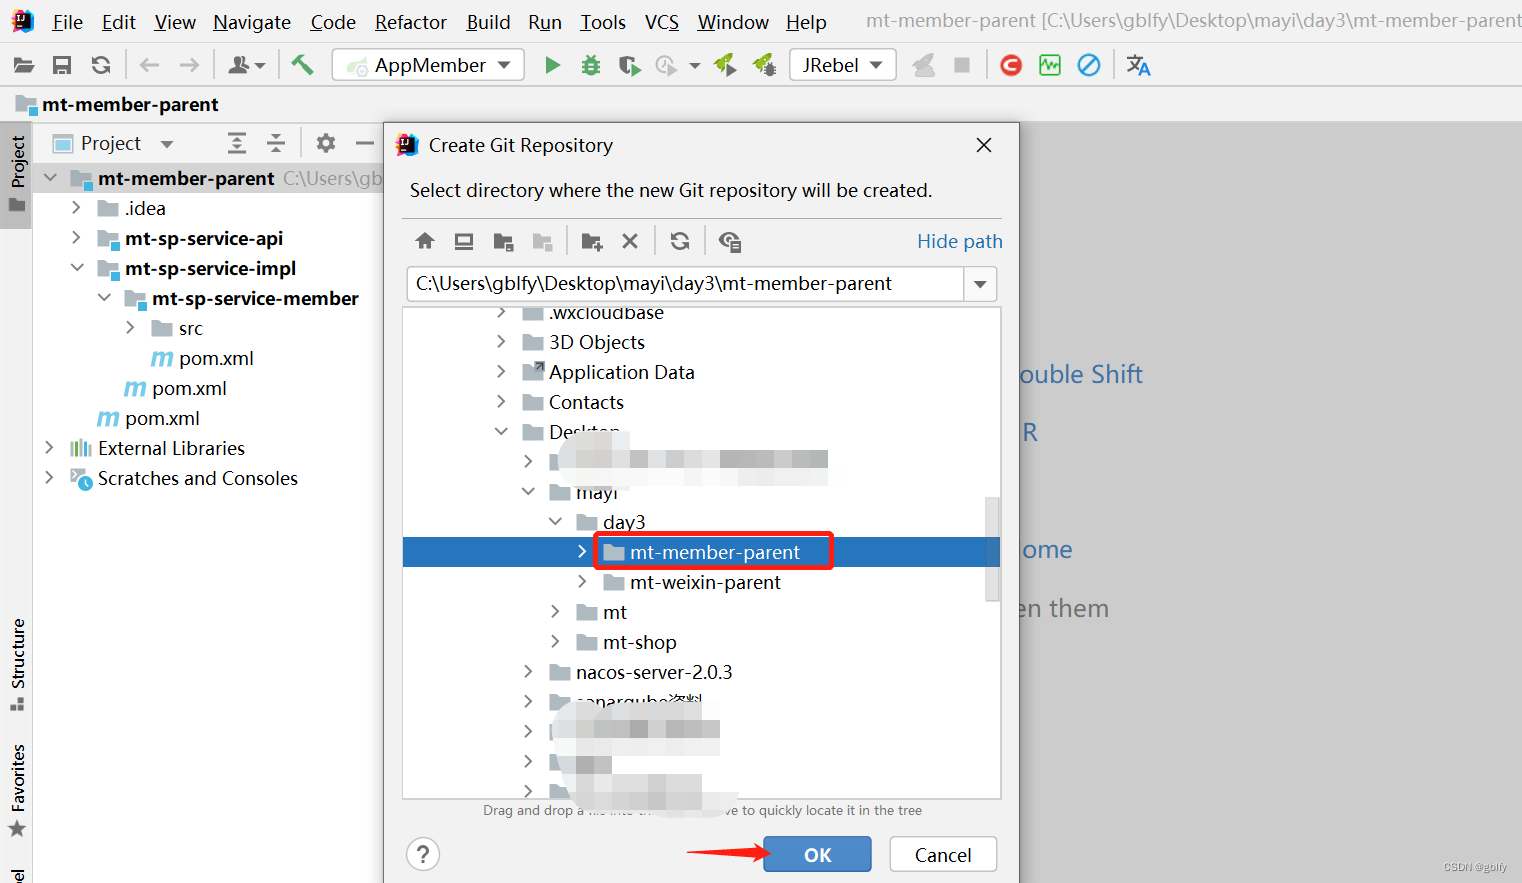Viewport: 1522px width, 883px height.
Task: Click the Hide path link
Action: [x=960, y=241]
